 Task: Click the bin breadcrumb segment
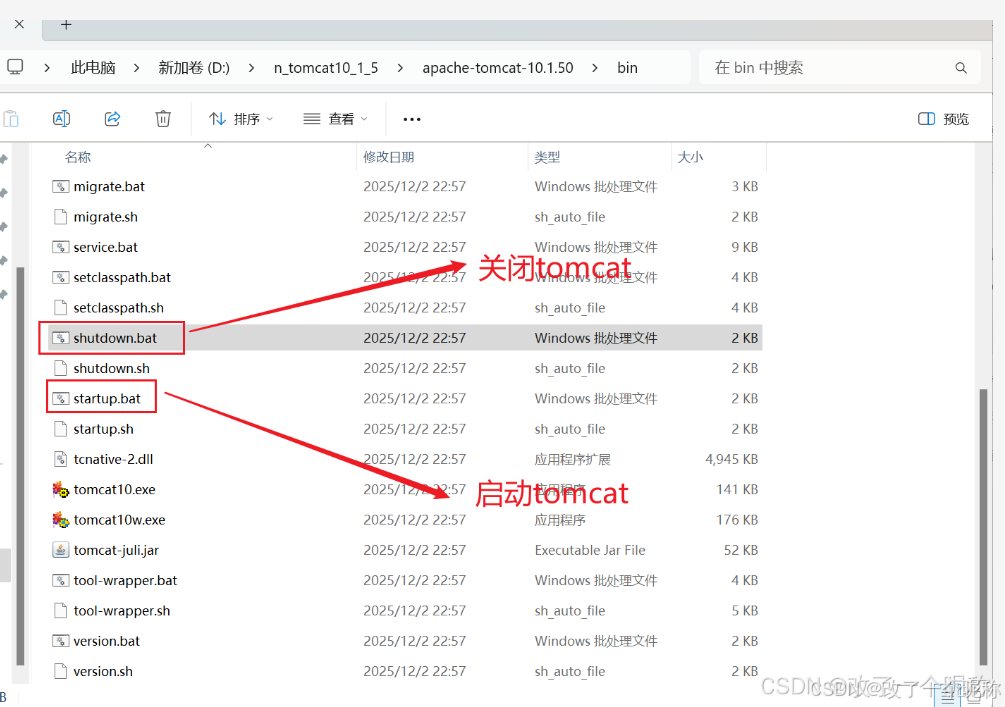[627, 68]
